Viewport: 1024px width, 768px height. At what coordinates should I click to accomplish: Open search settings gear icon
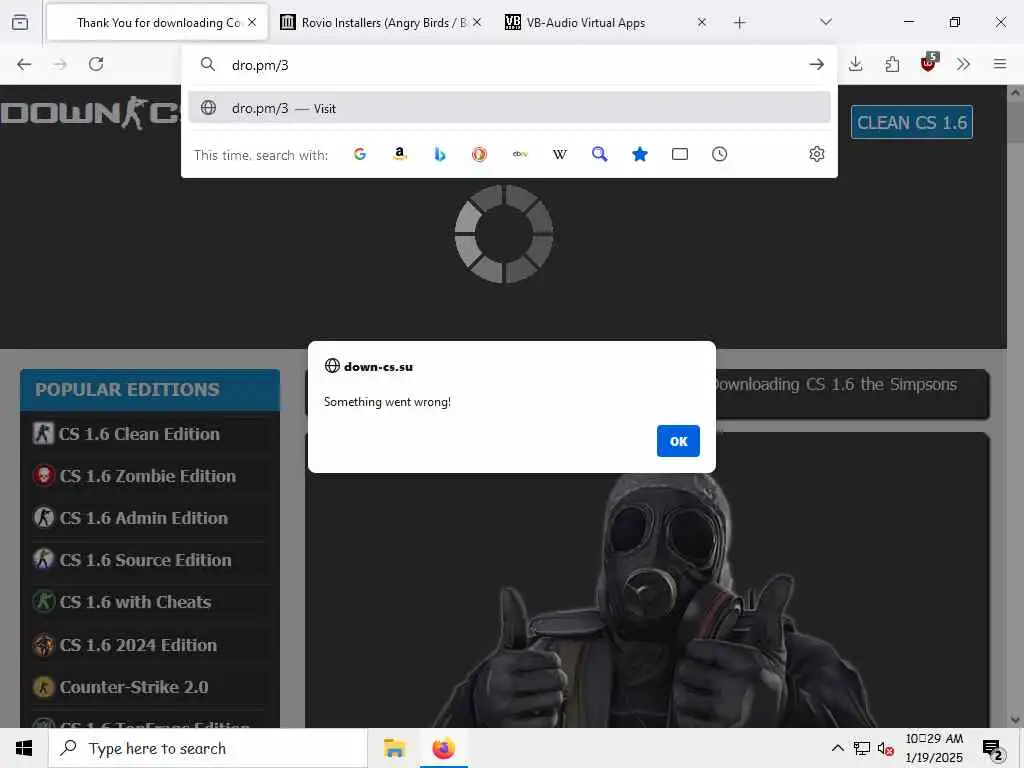click(816, 154)
